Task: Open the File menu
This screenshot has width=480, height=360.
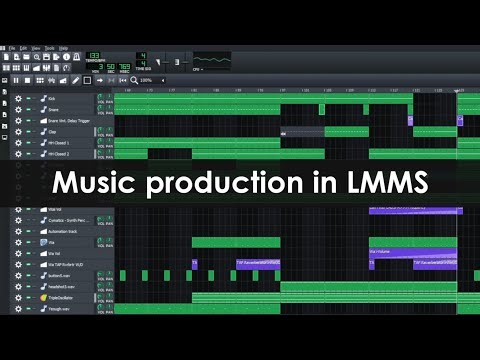Action: point(12,48)
